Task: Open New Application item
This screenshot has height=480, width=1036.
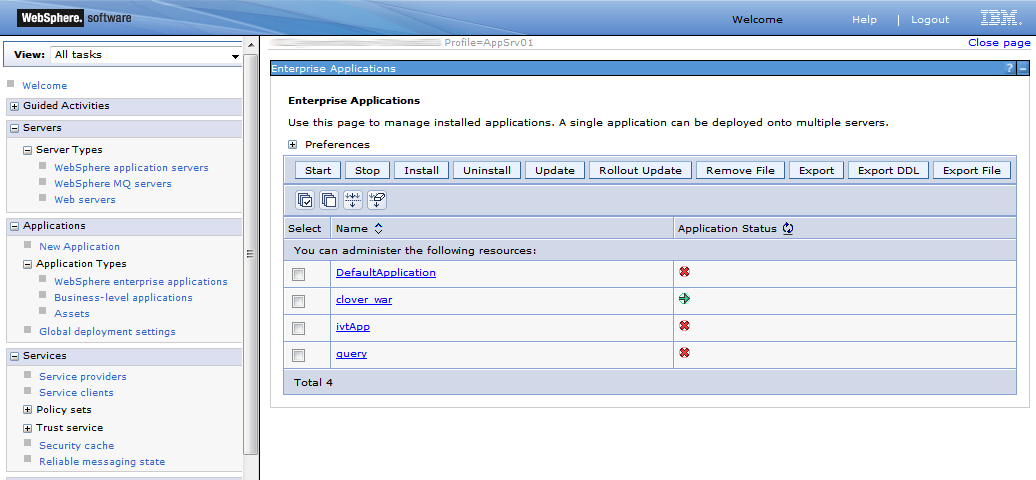Action: (79, 247)
